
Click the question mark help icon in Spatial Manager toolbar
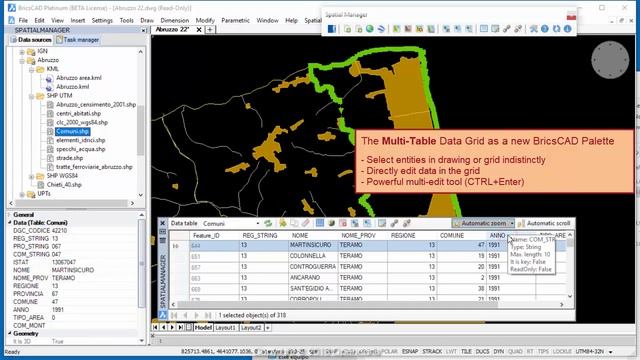click(544, 29)
